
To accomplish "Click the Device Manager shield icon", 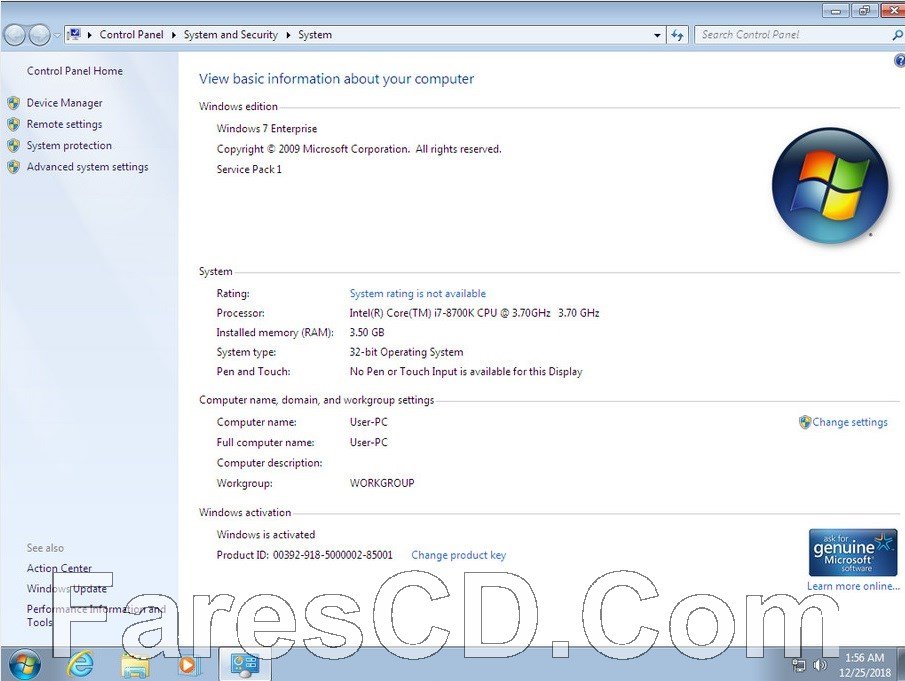I will coord(14,103).
